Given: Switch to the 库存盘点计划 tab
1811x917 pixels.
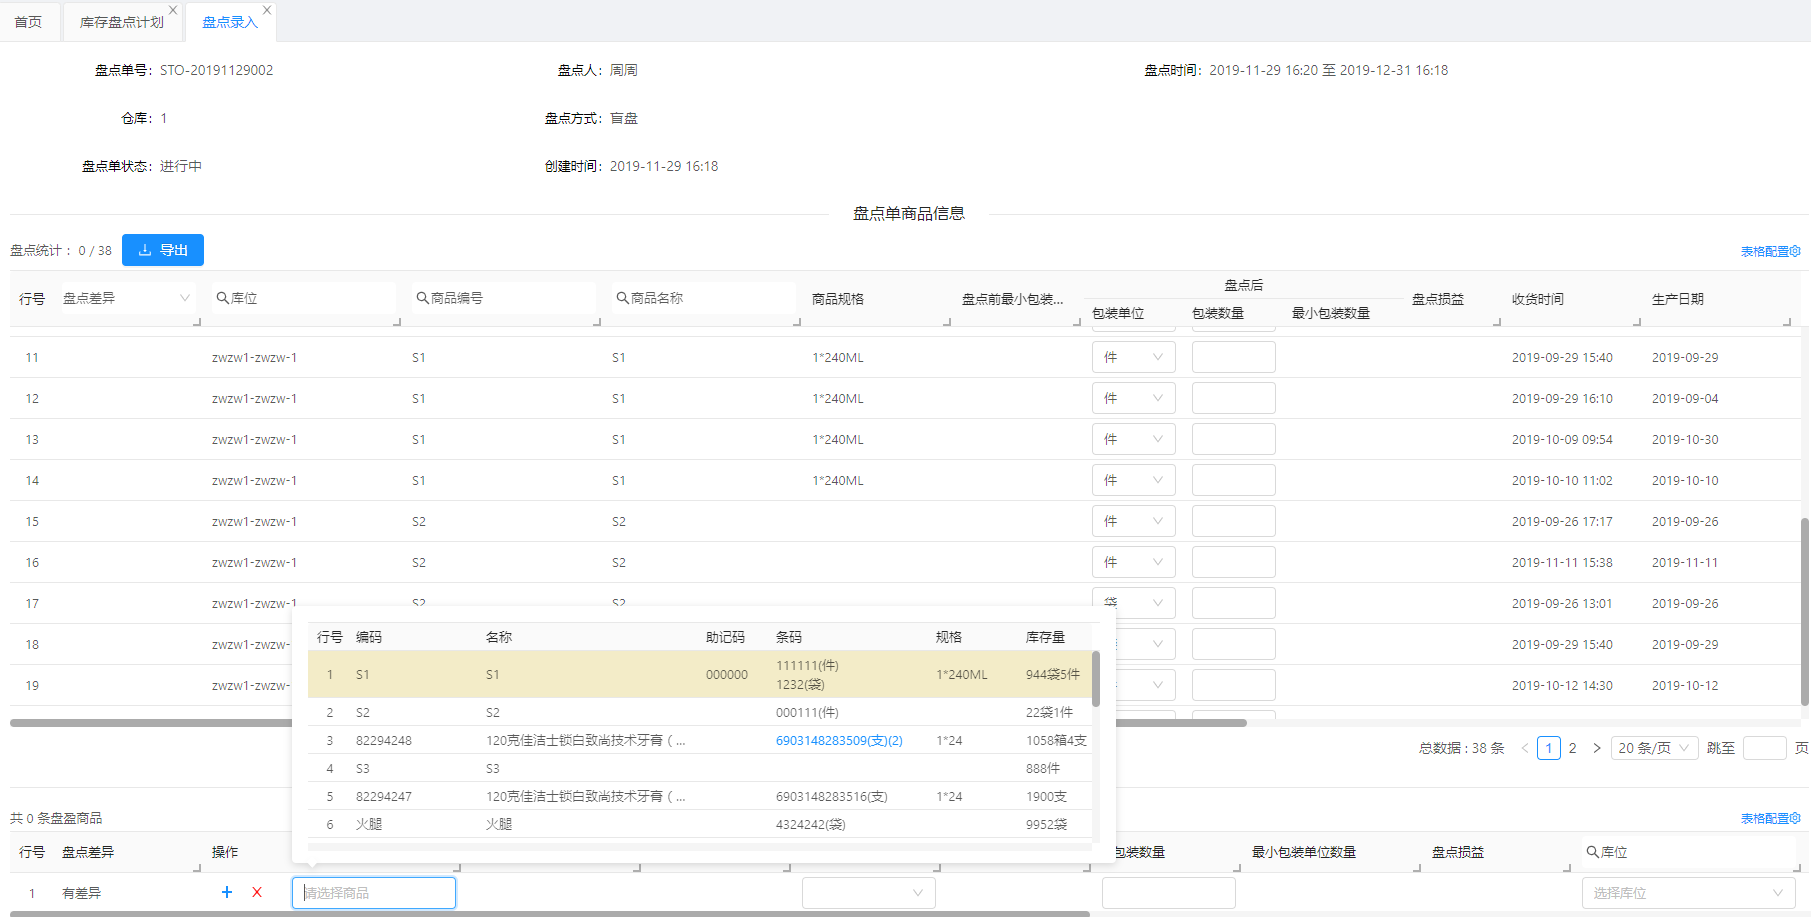Looking at the screenshot, I should [122, 22].
